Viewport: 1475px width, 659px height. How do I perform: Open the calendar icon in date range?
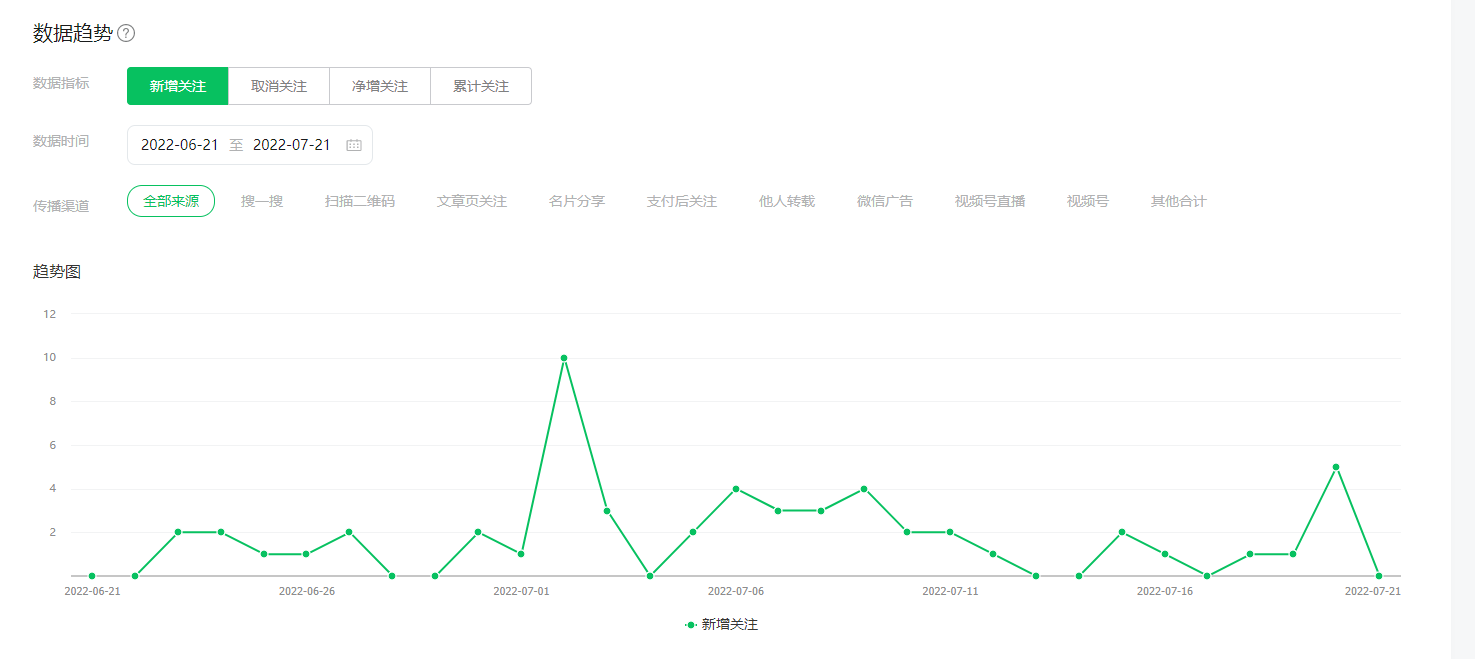(354, 145)
